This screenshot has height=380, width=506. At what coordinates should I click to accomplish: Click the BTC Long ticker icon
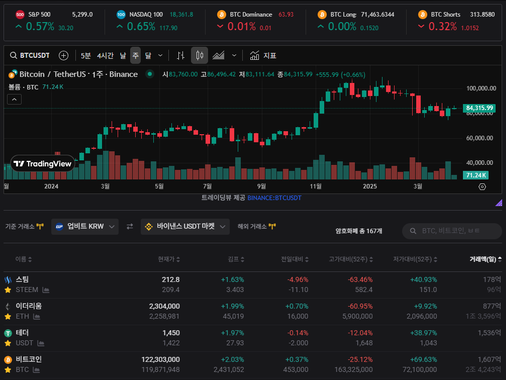coord(322,14)
